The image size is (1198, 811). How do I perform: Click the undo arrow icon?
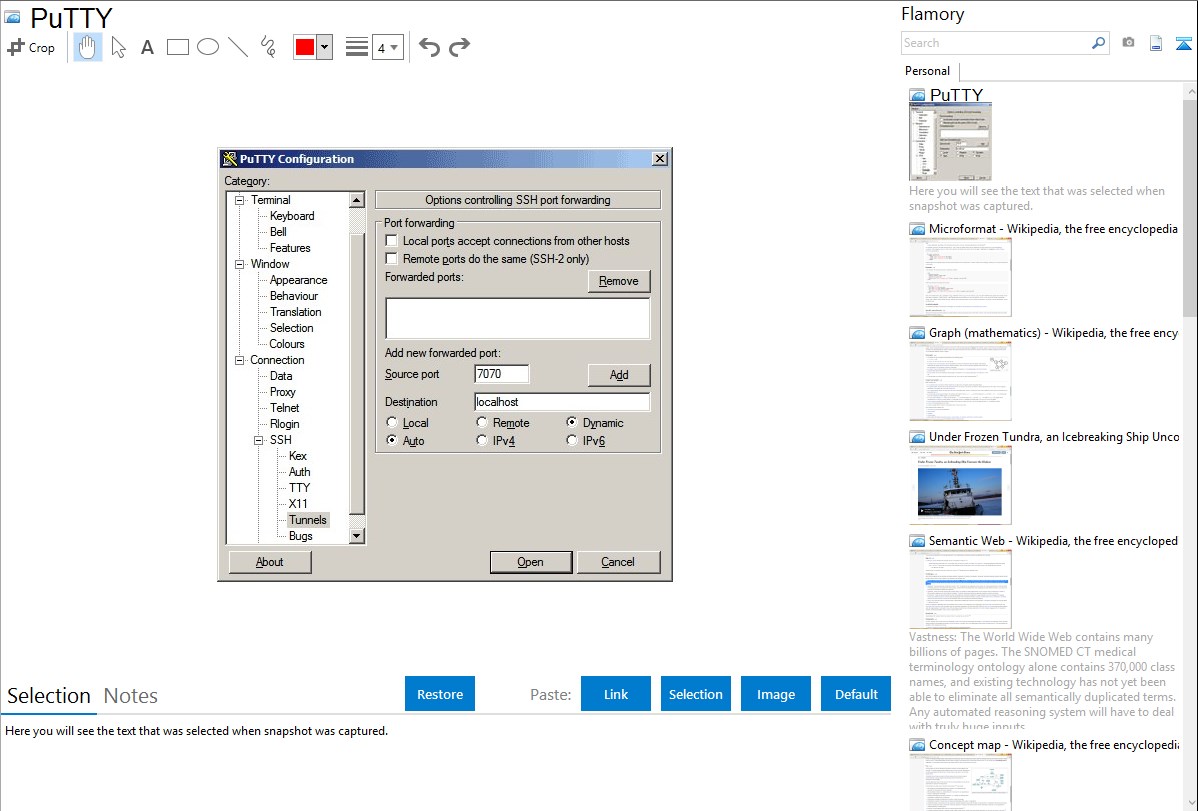[x=429, y=47]
